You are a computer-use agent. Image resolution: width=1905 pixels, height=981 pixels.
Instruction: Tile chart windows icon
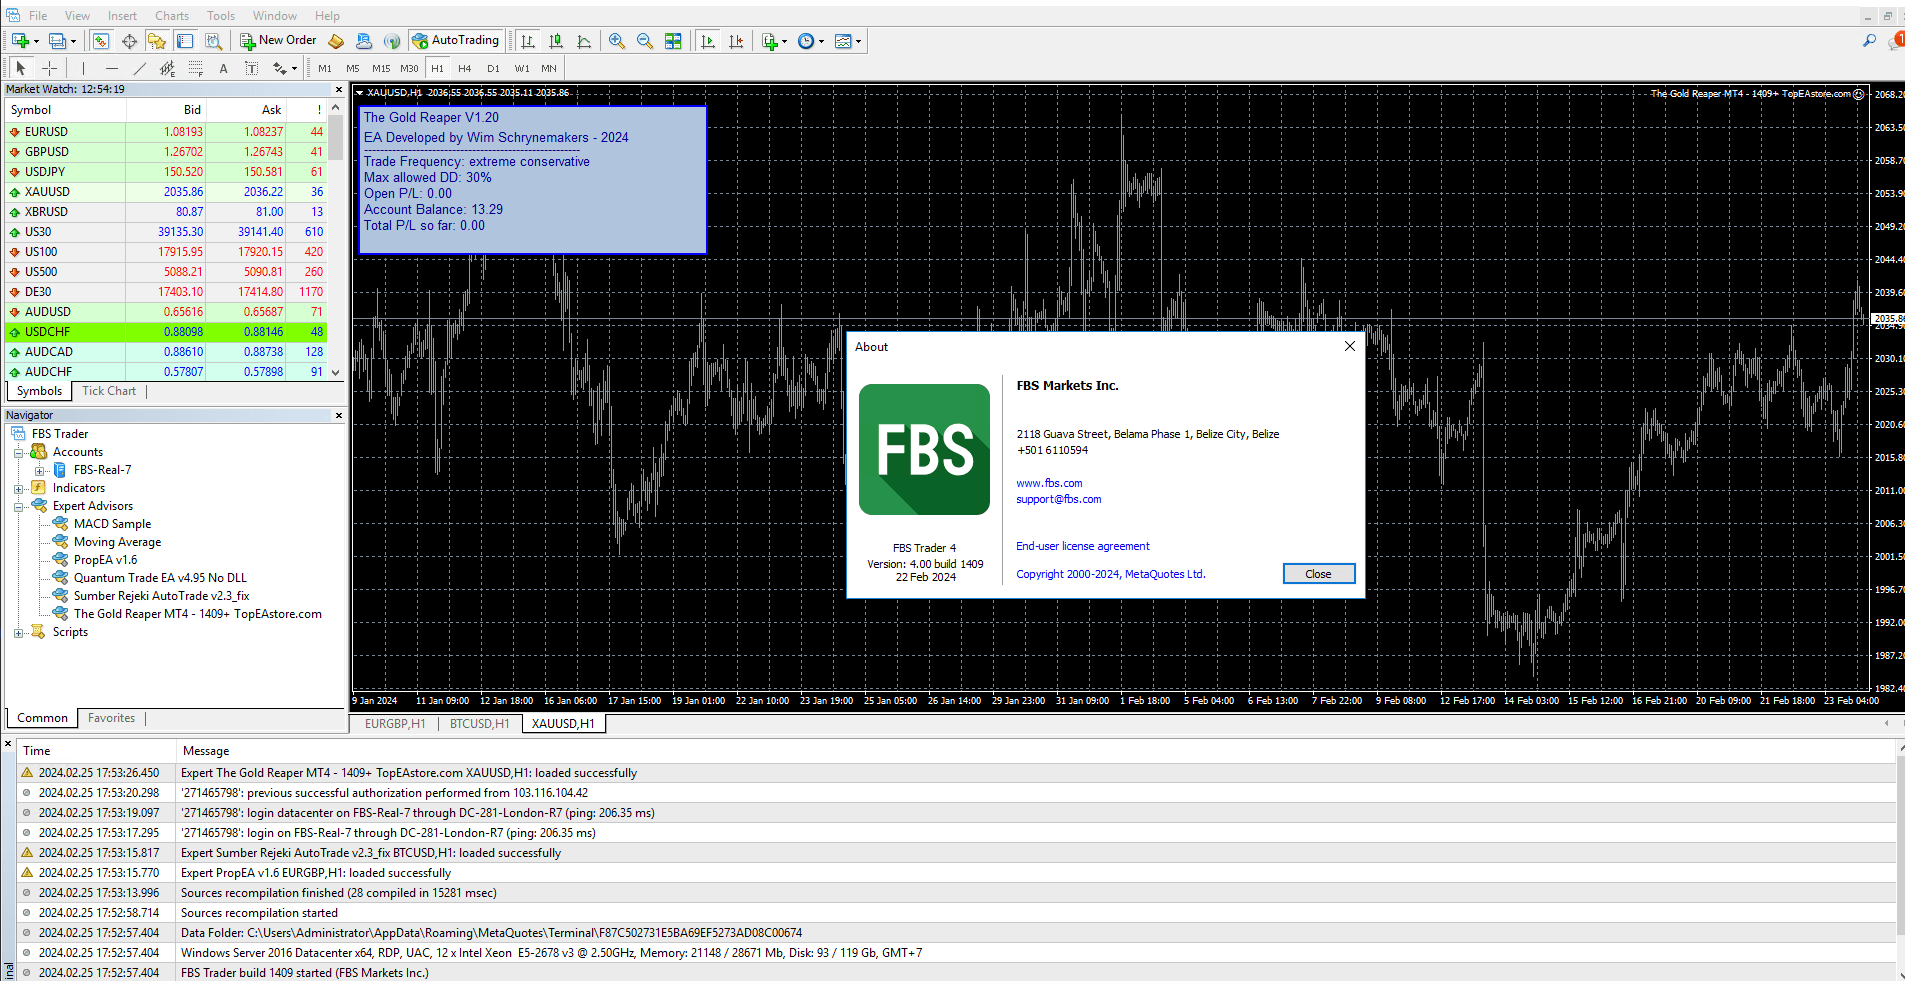(673, 41)
